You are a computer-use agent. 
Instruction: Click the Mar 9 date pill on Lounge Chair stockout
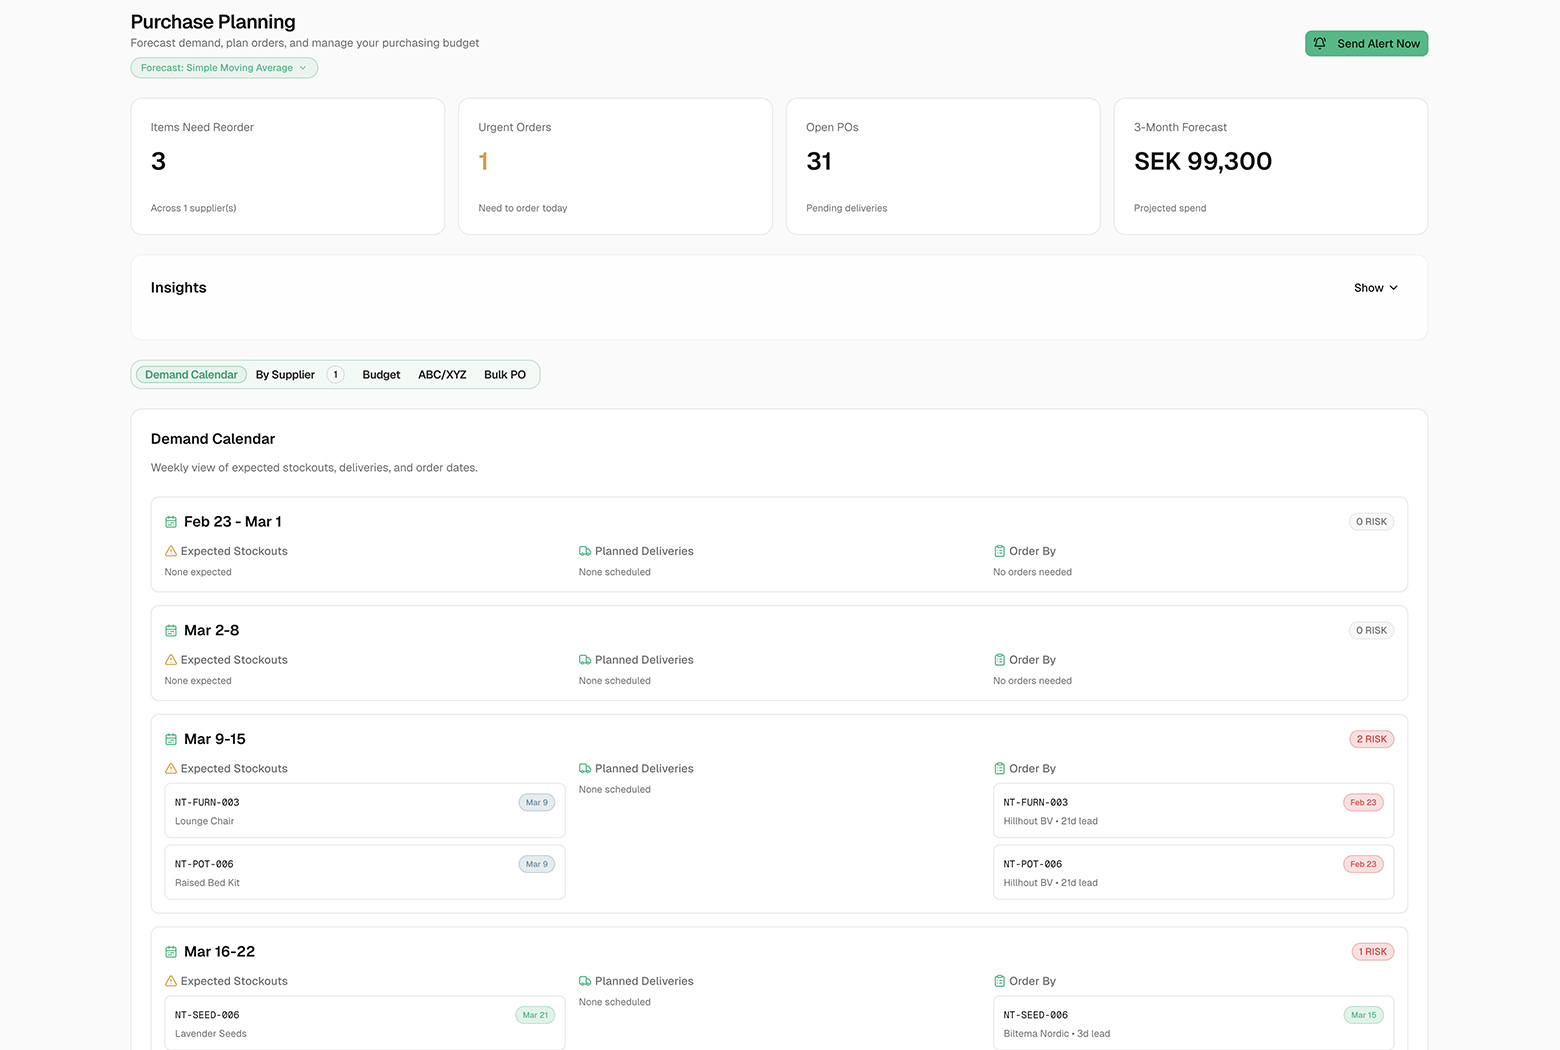click(536, 802)
